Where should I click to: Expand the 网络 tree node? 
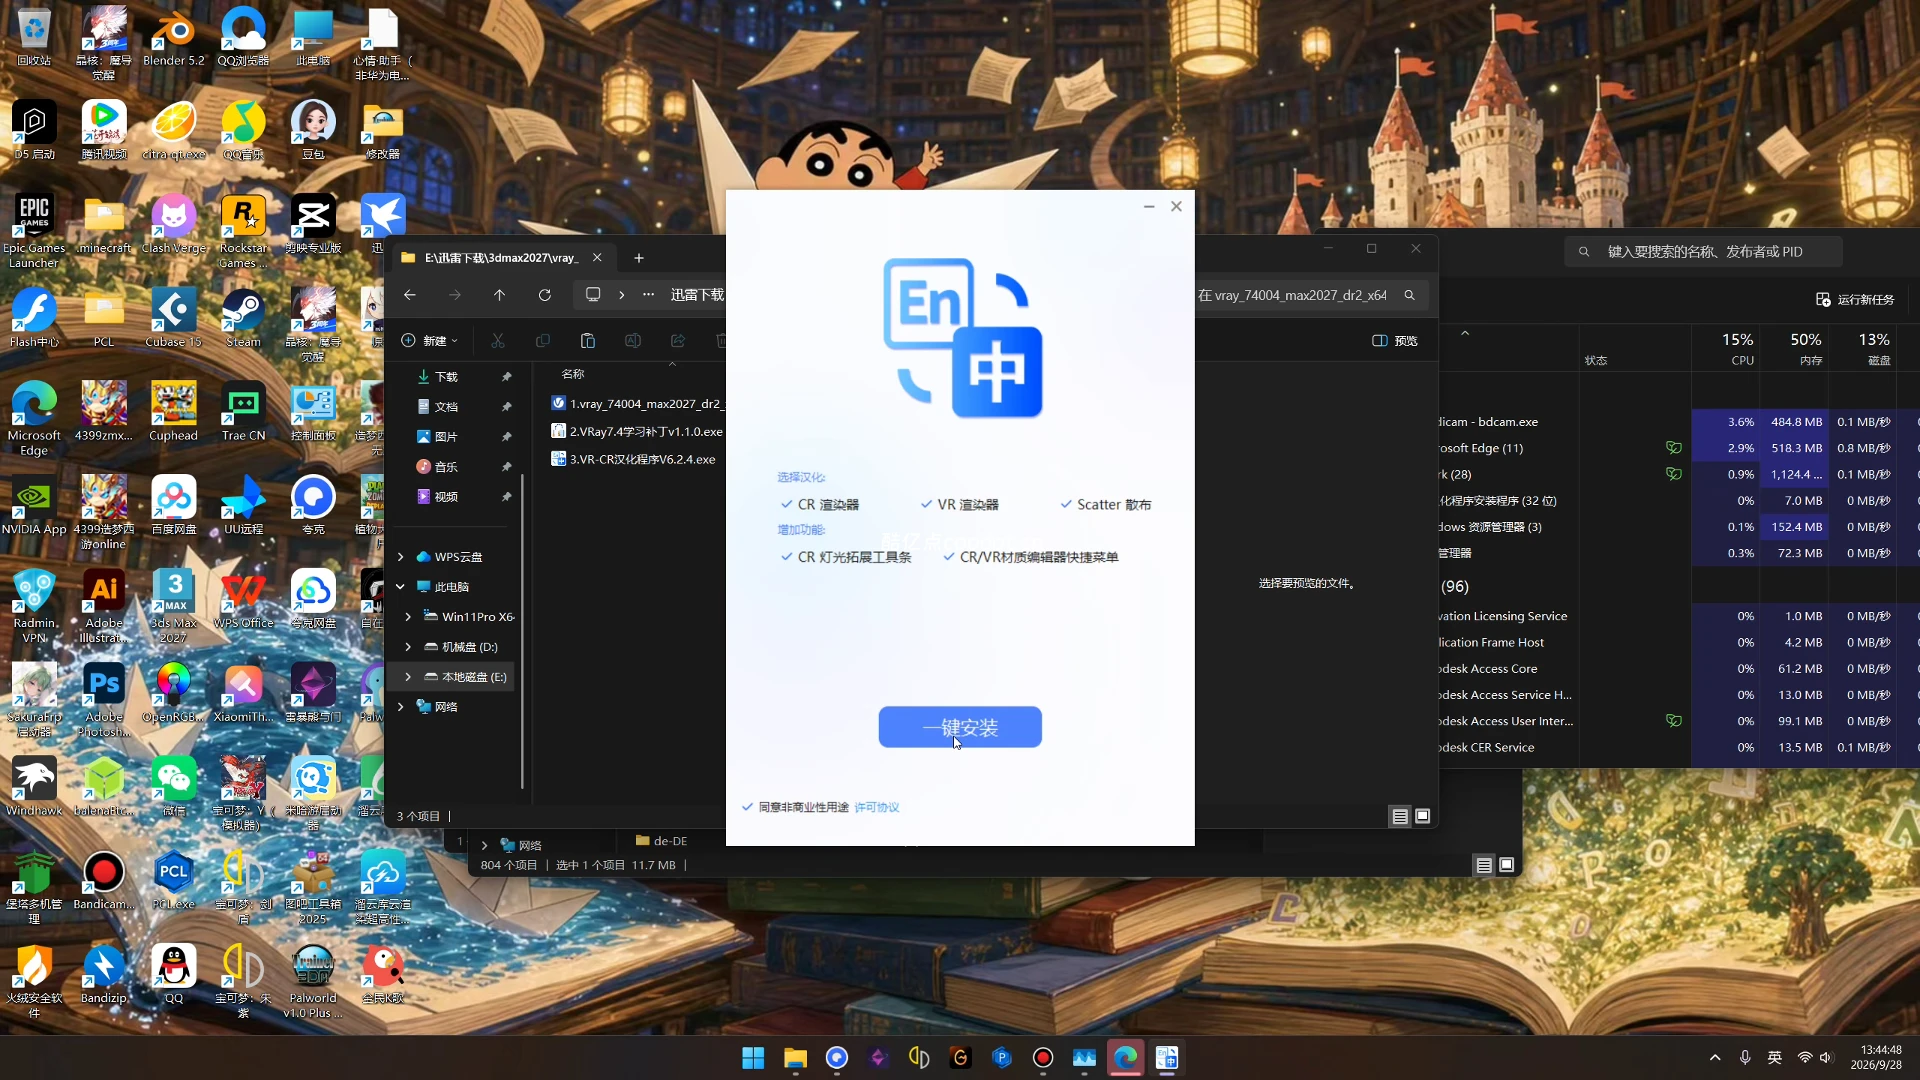click(x=401, y=707)
